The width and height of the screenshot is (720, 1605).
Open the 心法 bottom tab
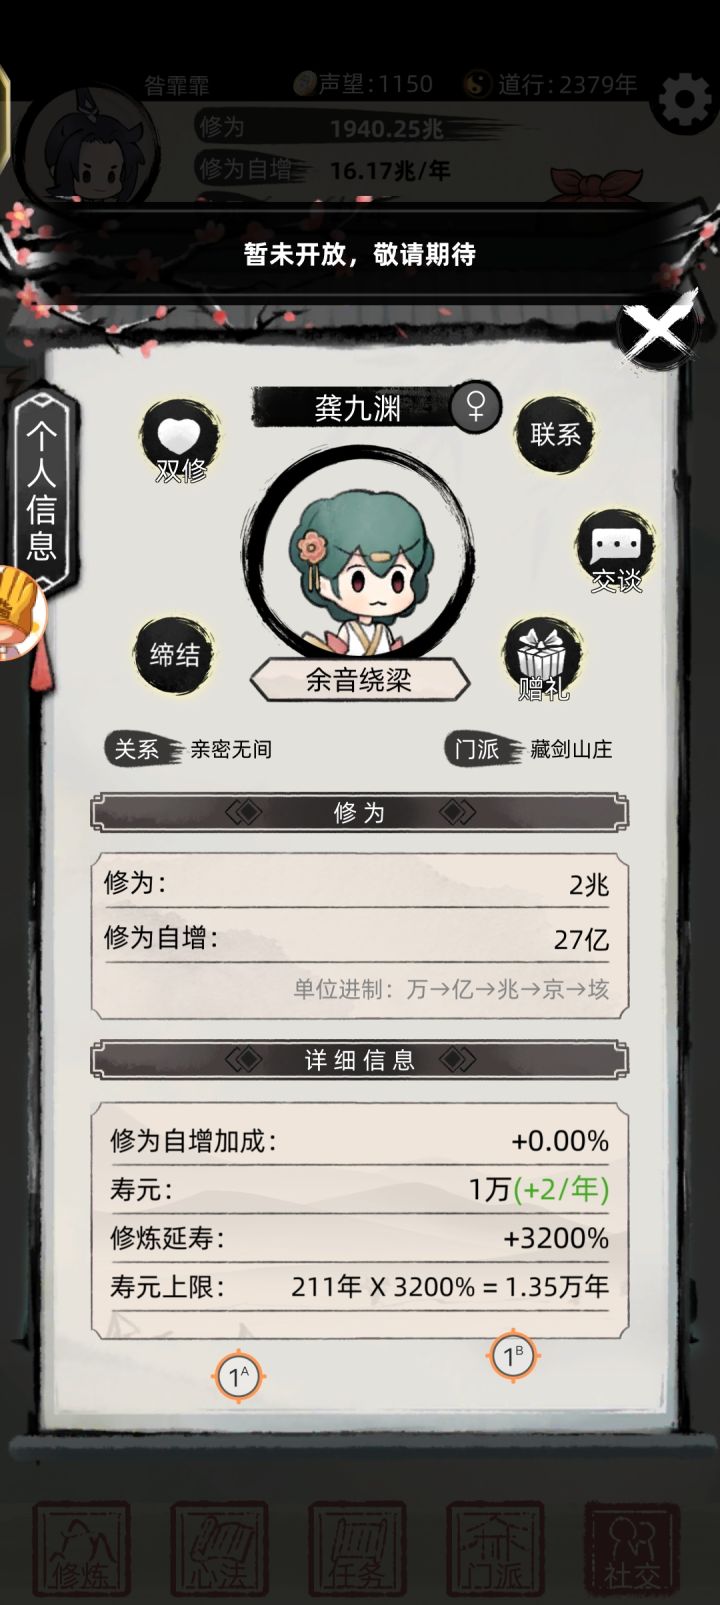click(219, 1549)
